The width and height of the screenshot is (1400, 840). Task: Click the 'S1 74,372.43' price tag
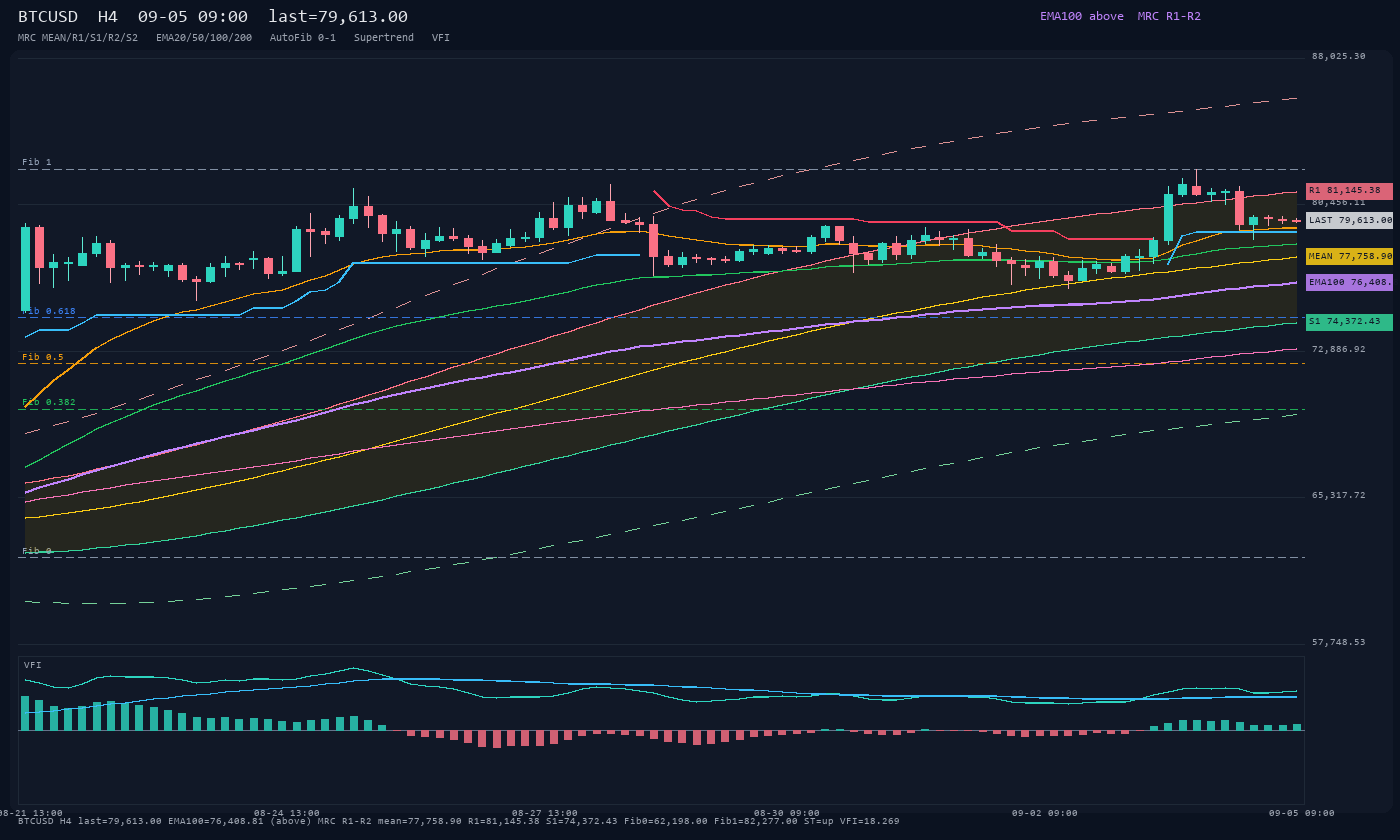[1349, 322]
